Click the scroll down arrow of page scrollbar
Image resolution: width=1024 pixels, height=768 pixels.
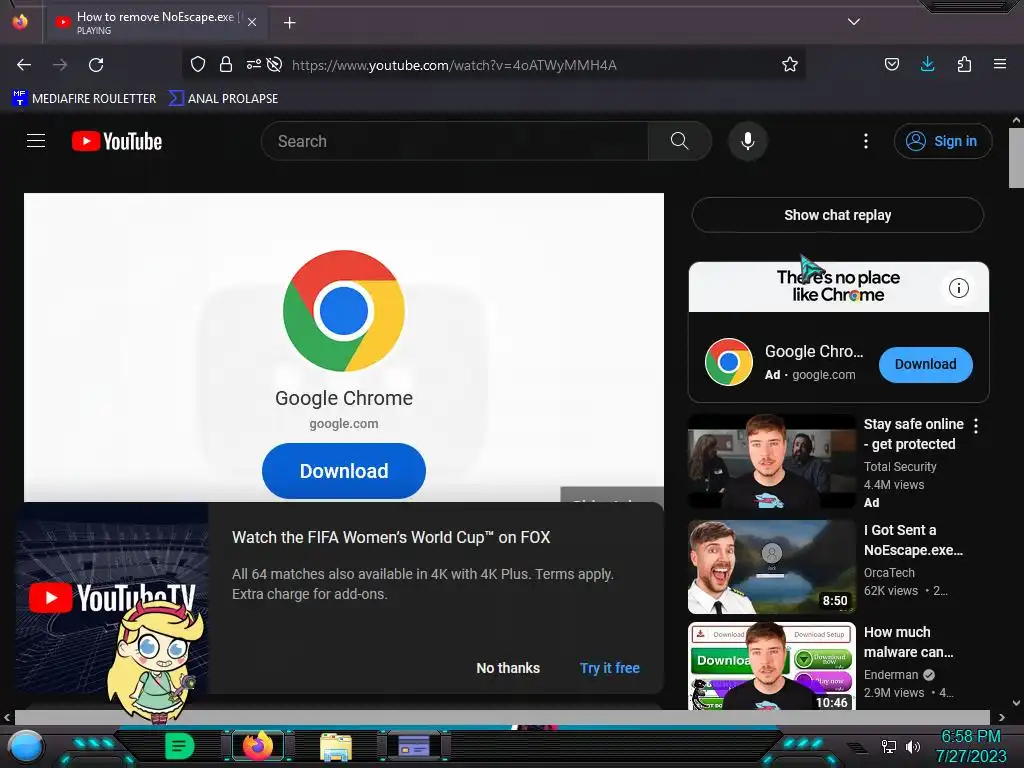1016,703
